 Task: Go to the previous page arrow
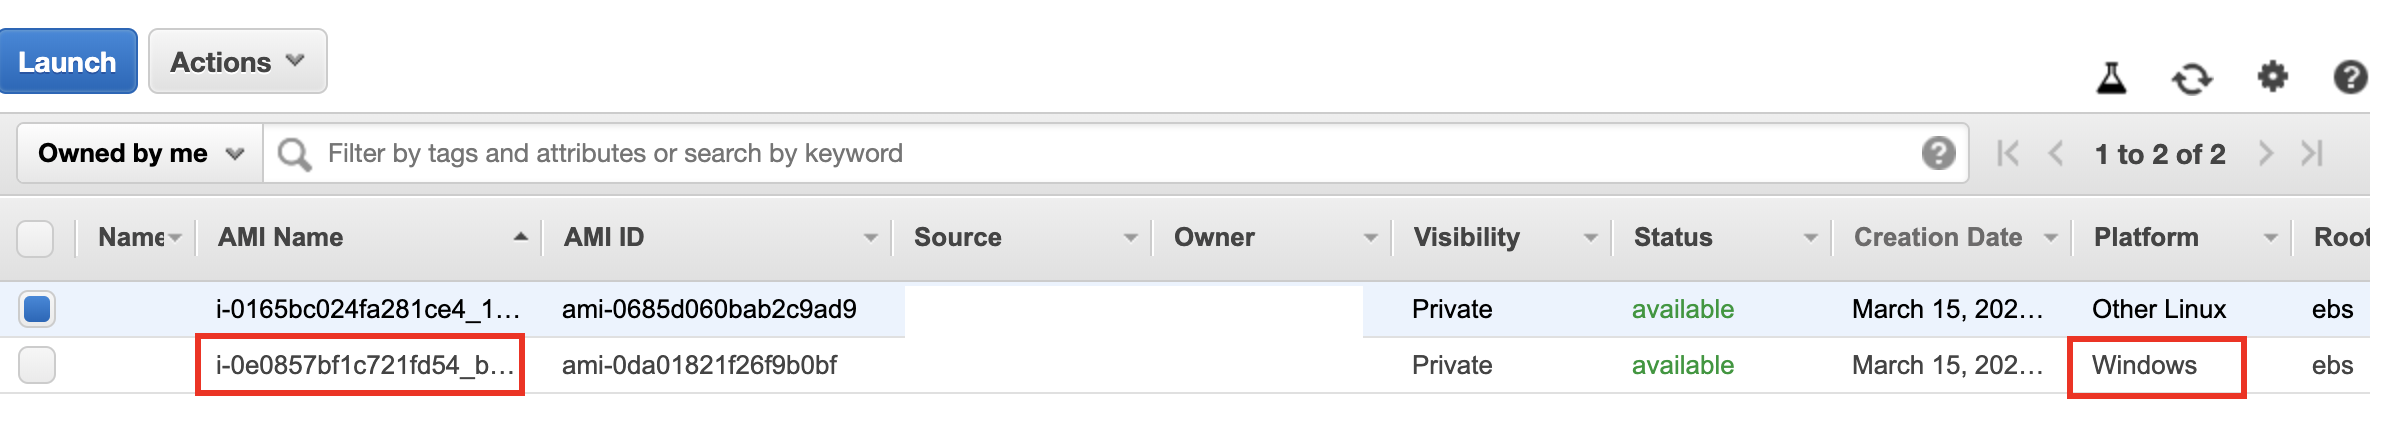click(2056, 153)
